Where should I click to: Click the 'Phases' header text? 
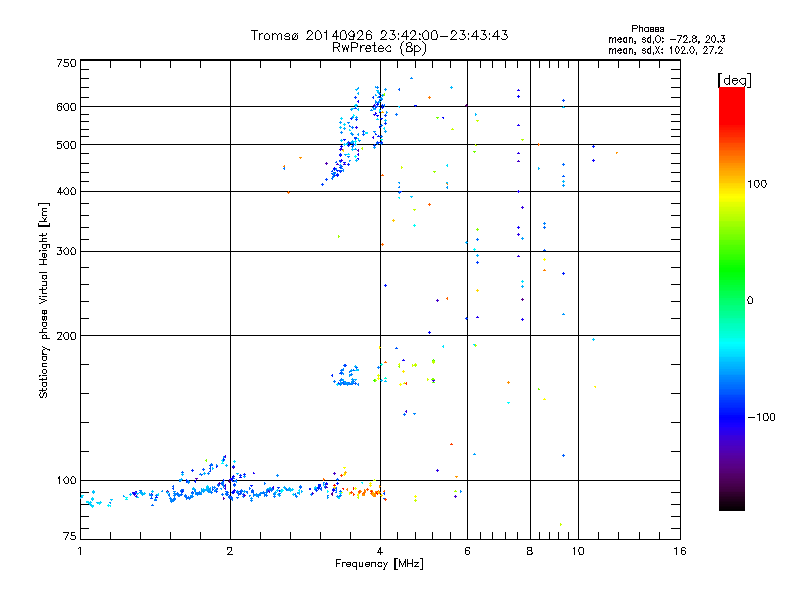tap(647, 29)
